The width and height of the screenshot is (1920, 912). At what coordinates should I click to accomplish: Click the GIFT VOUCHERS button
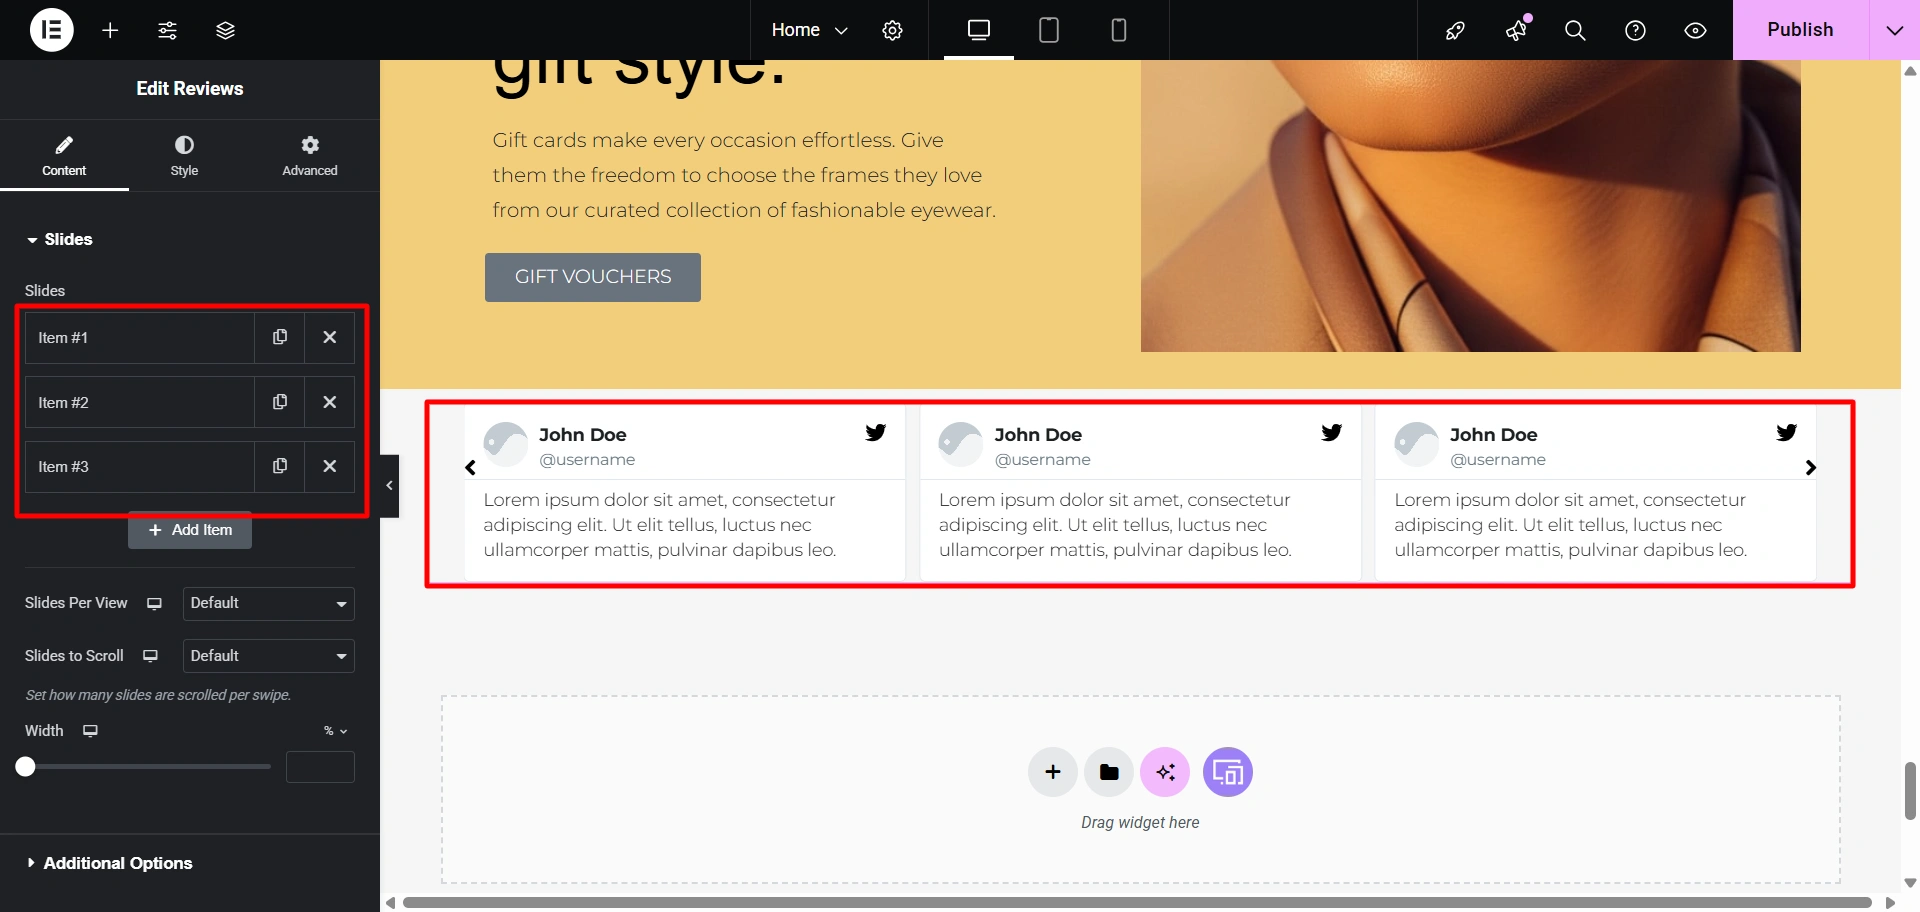point(593,277)
